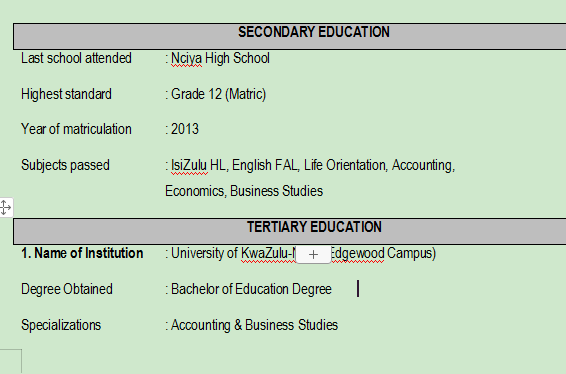
Task: Click the plus insert column control
Action: (x=313, y=255)
